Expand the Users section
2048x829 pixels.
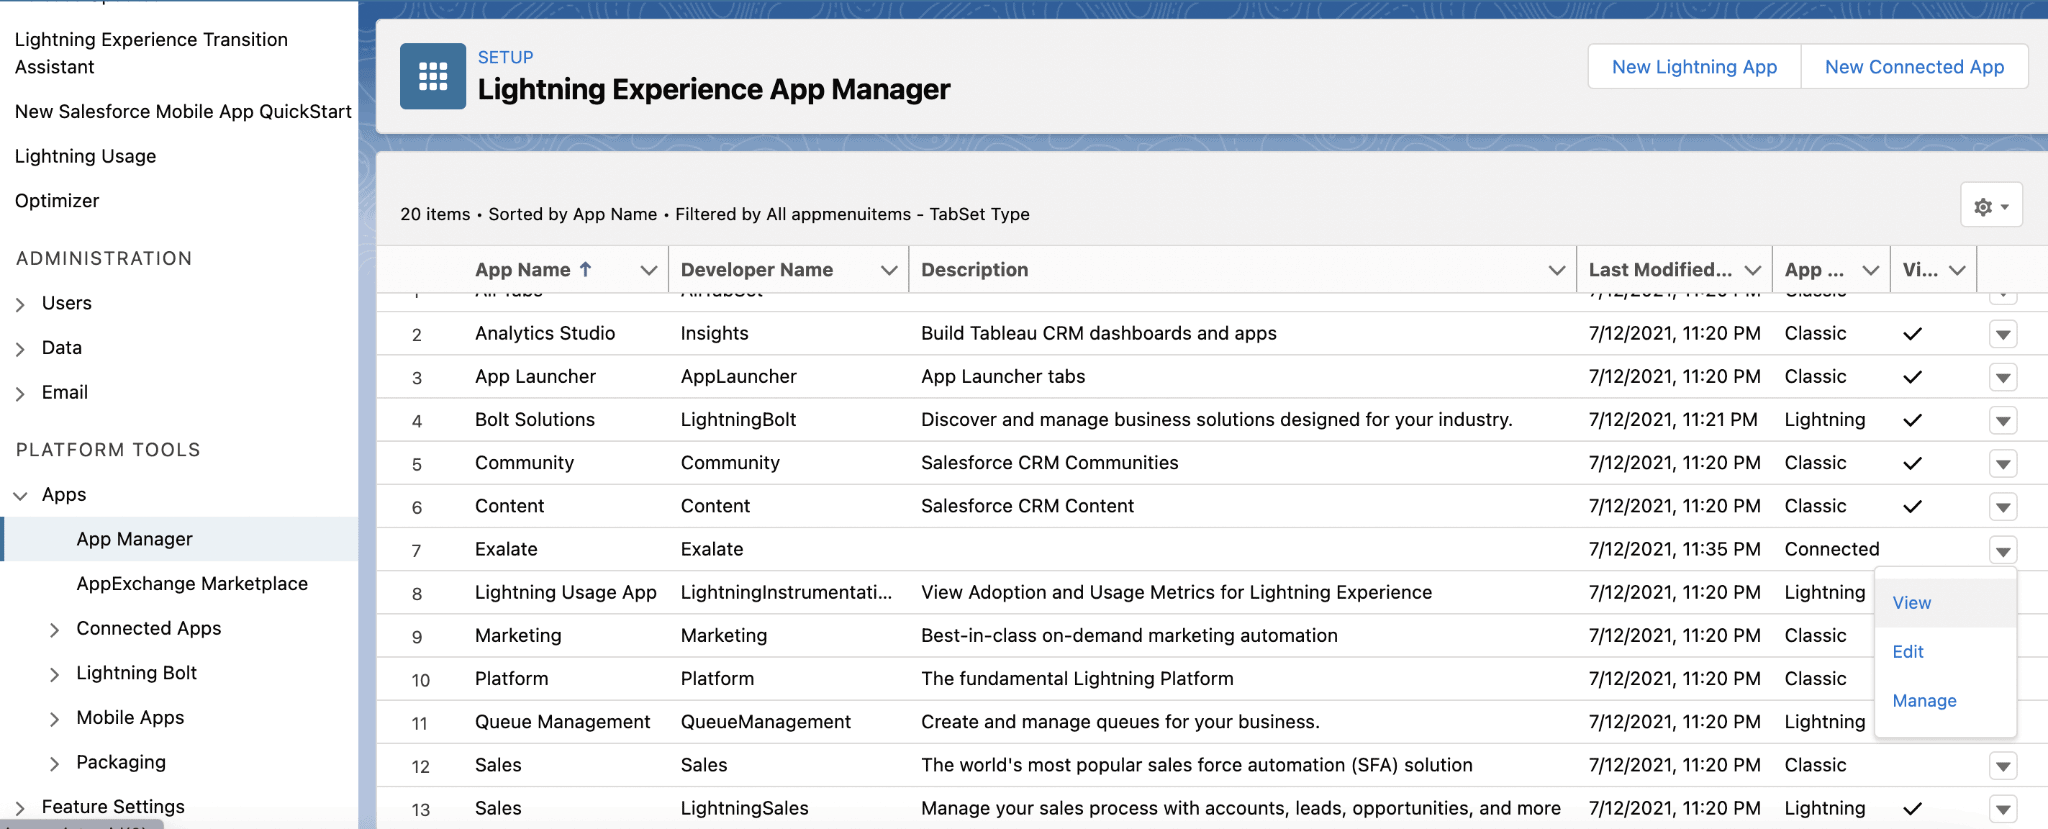(20, 304)
